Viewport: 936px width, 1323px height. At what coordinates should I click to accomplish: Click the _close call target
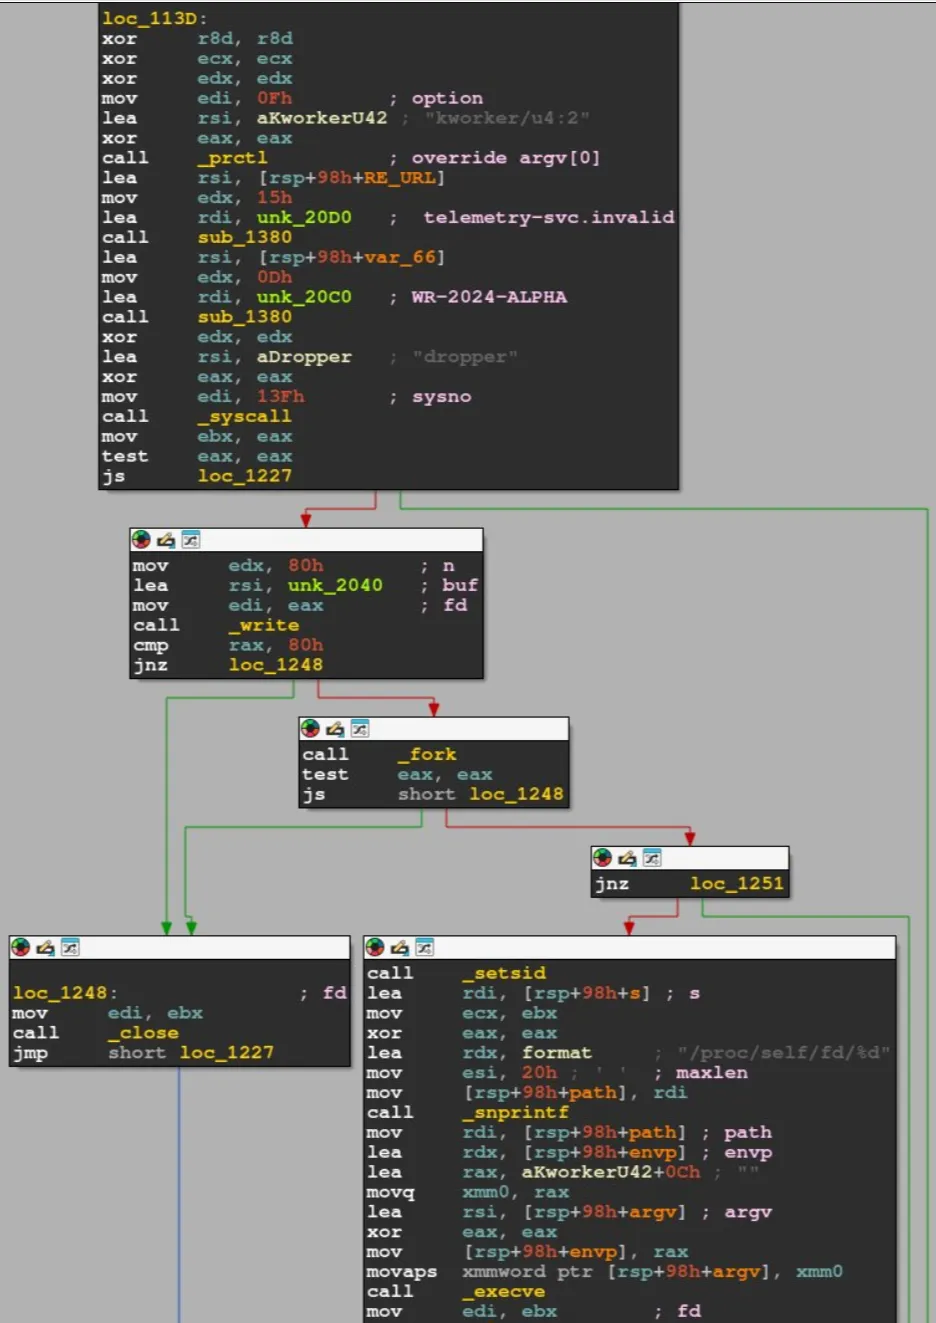143,1033
